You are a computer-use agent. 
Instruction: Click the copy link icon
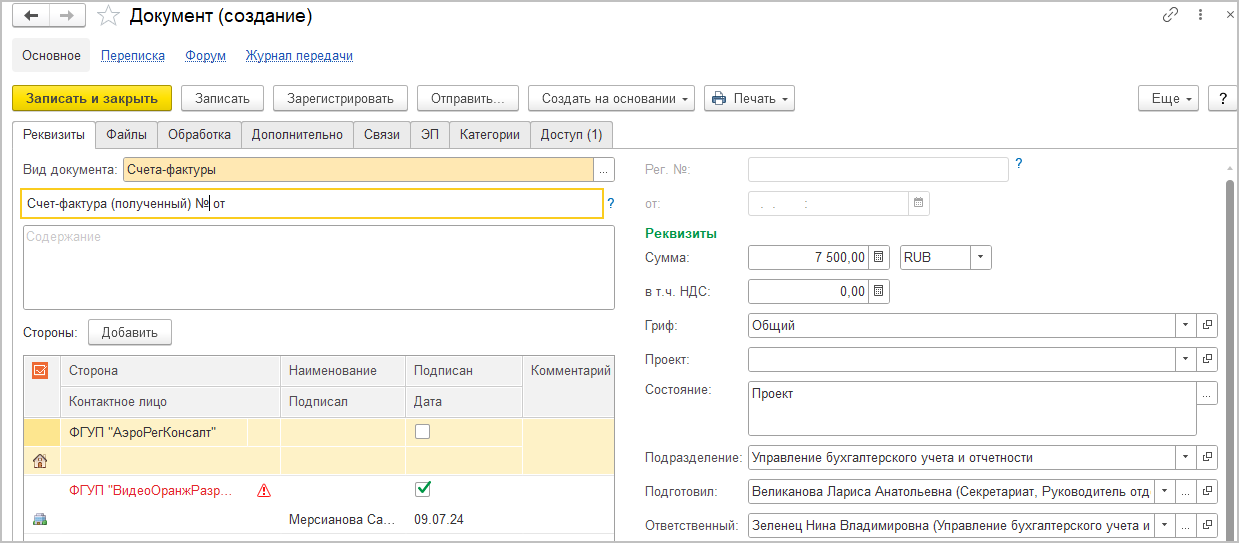click(x=1170, y=15)
